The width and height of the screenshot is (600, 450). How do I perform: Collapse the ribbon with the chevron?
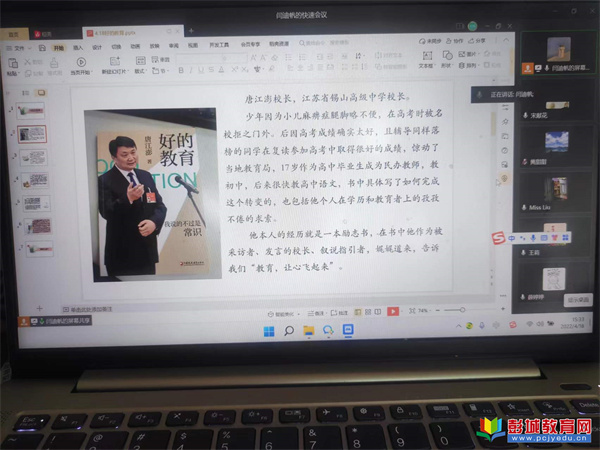click(x=506, y=40)
